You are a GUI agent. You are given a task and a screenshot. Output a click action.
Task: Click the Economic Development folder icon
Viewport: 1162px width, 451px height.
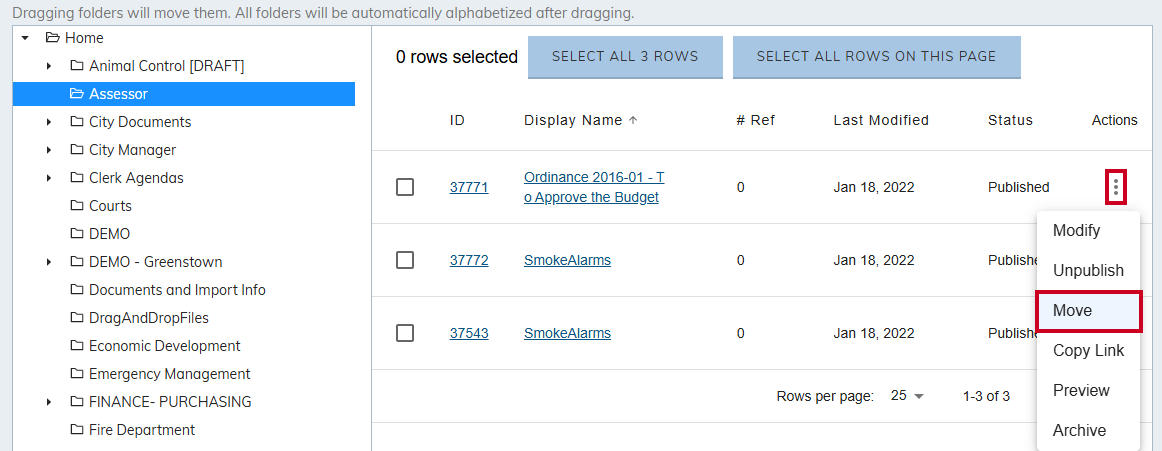(77, 346)
